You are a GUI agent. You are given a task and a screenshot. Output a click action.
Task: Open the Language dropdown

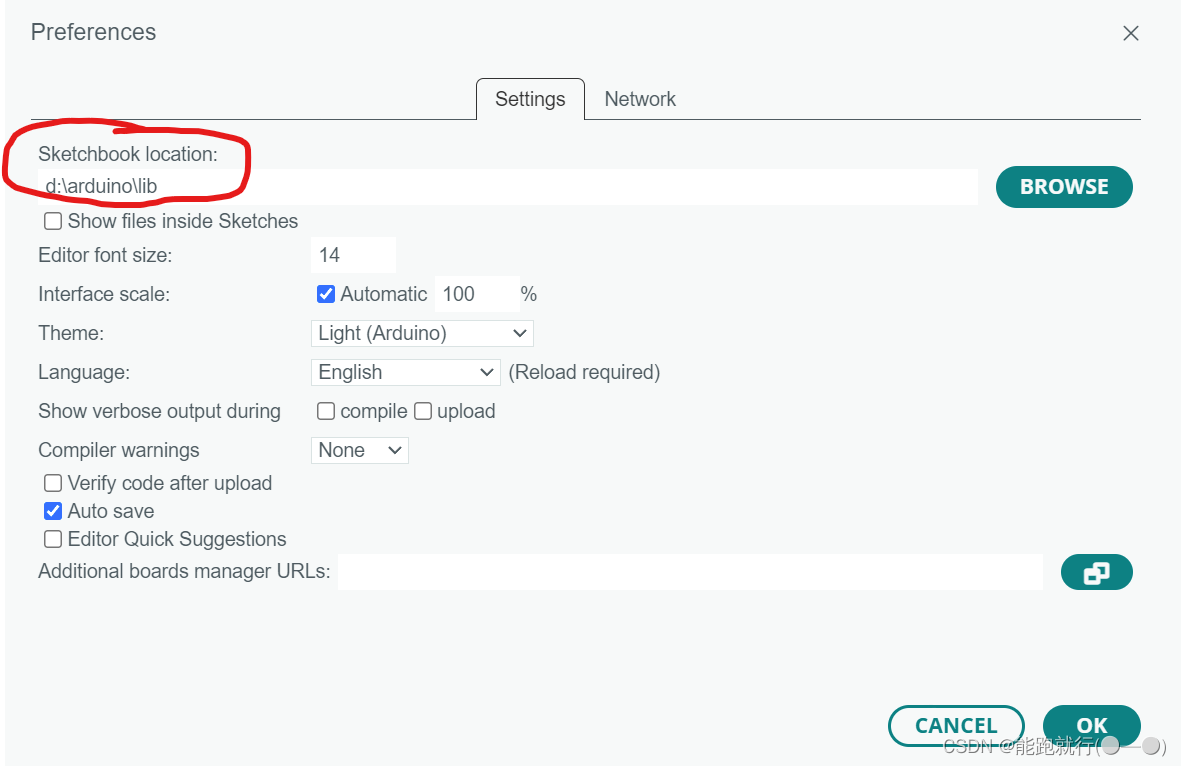coord(405,373)
